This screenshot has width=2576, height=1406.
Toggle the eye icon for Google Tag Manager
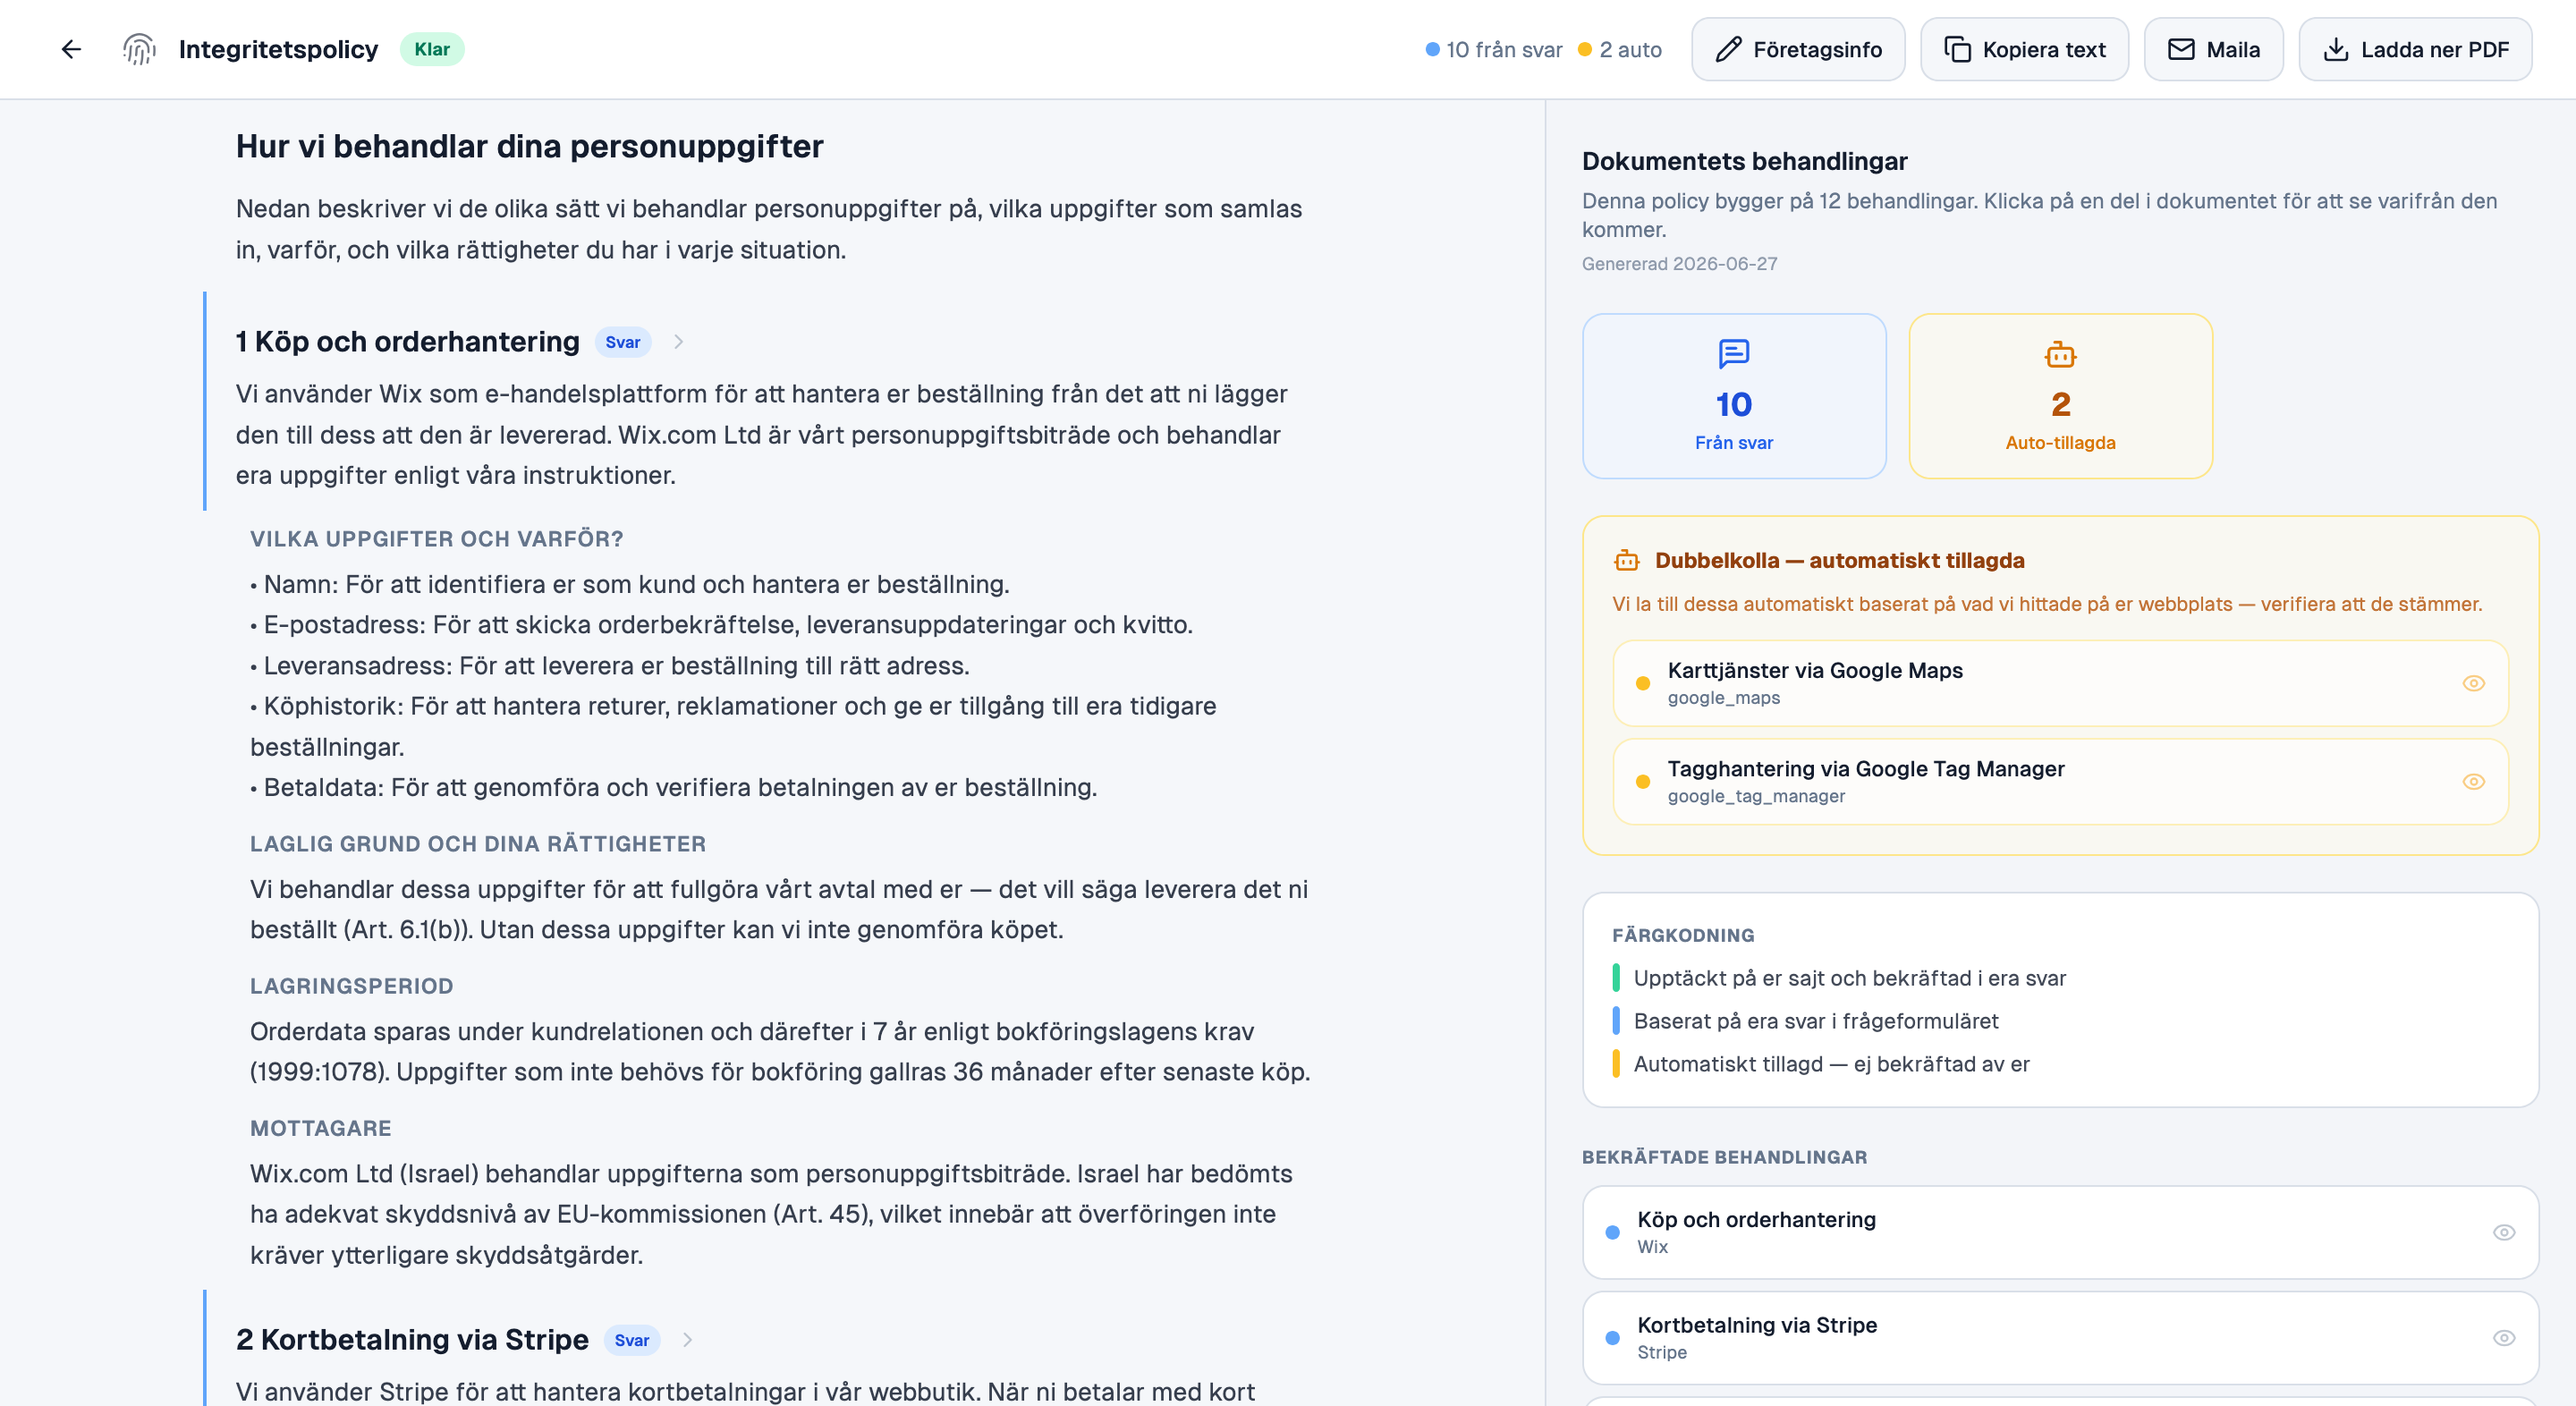[2474, 781]
